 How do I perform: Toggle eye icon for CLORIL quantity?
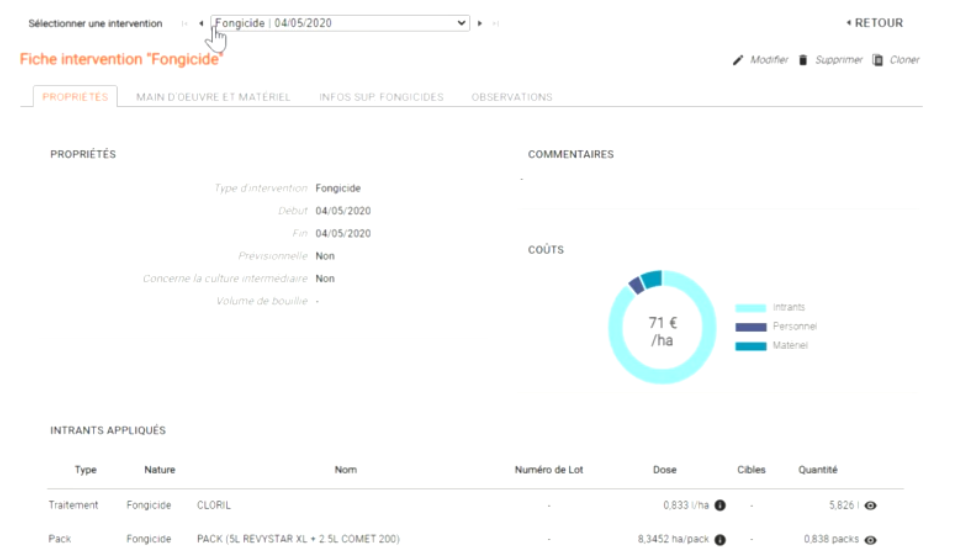[x=870, y=505]
